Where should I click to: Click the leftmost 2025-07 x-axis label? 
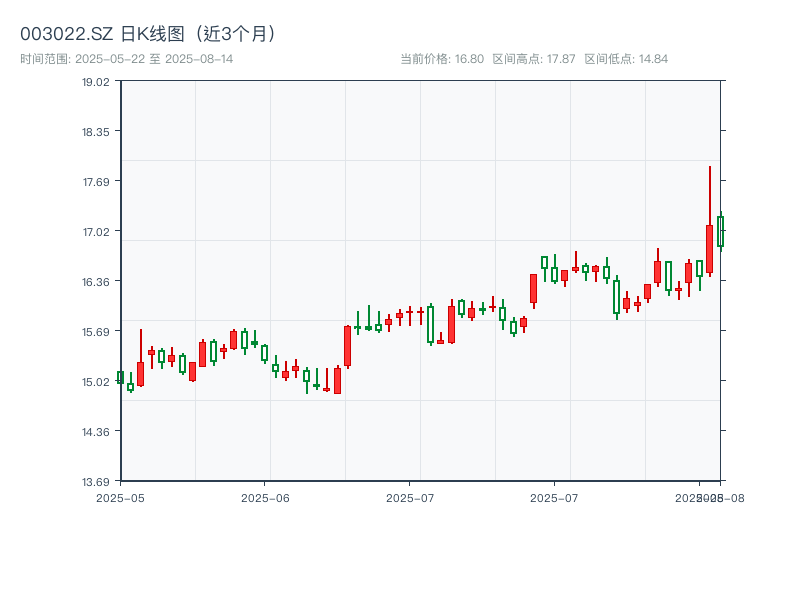410,497
